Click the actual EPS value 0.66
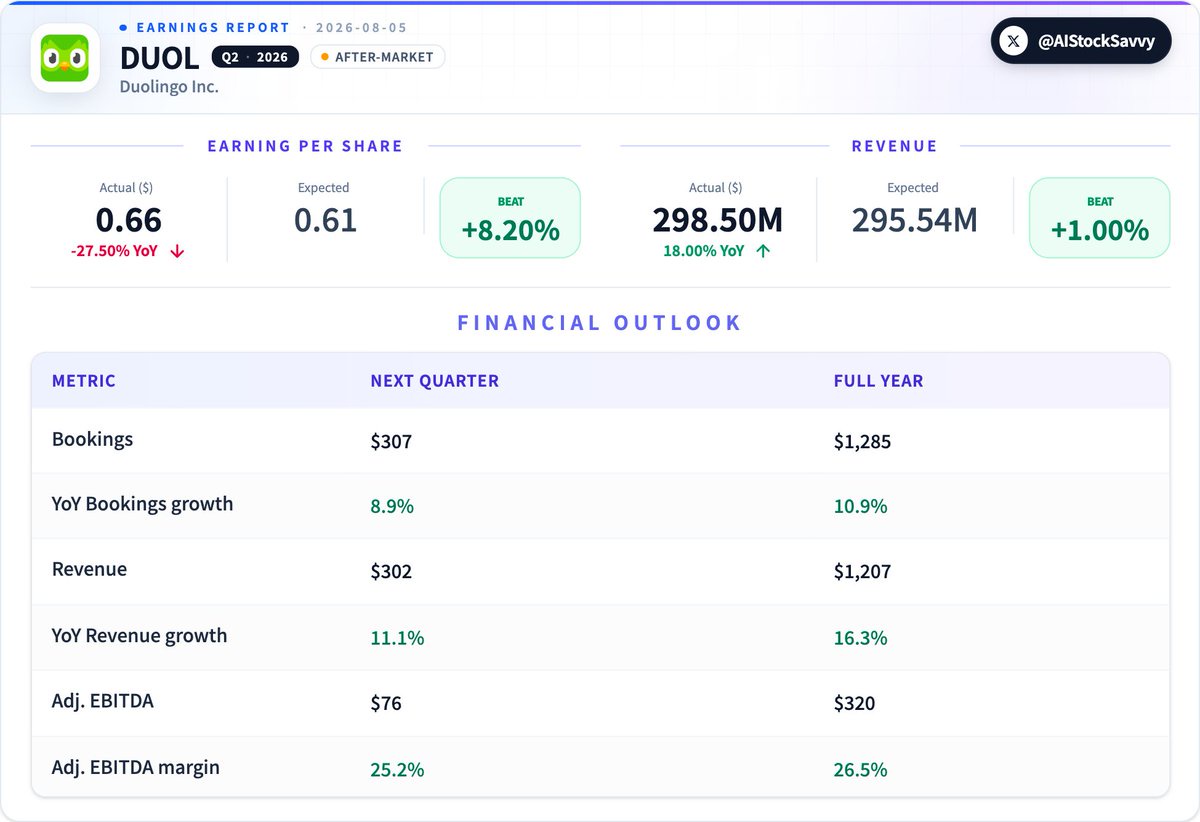This screenshot has width=1200, height=822. [128, 220]
